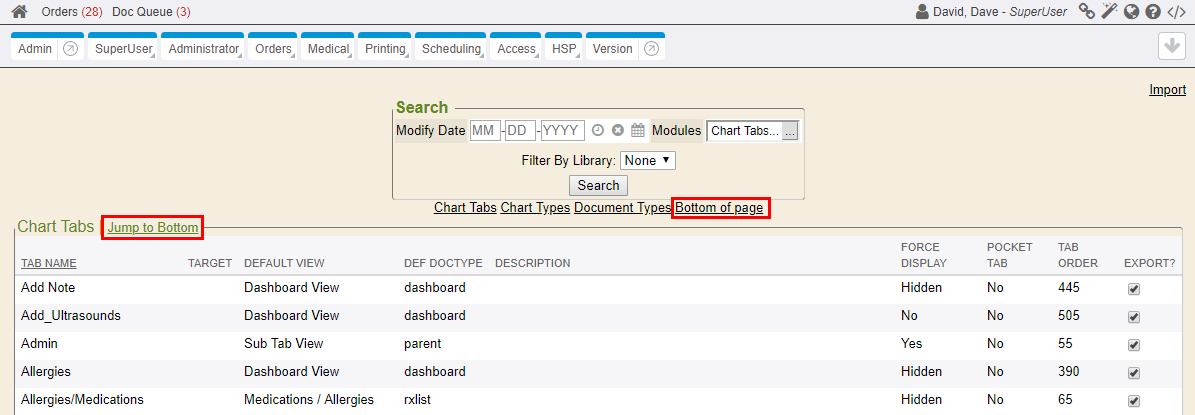The height and width of the screenshot is (415, 1195).
Task: Open the Help question mark icon
Action: 1153,12
